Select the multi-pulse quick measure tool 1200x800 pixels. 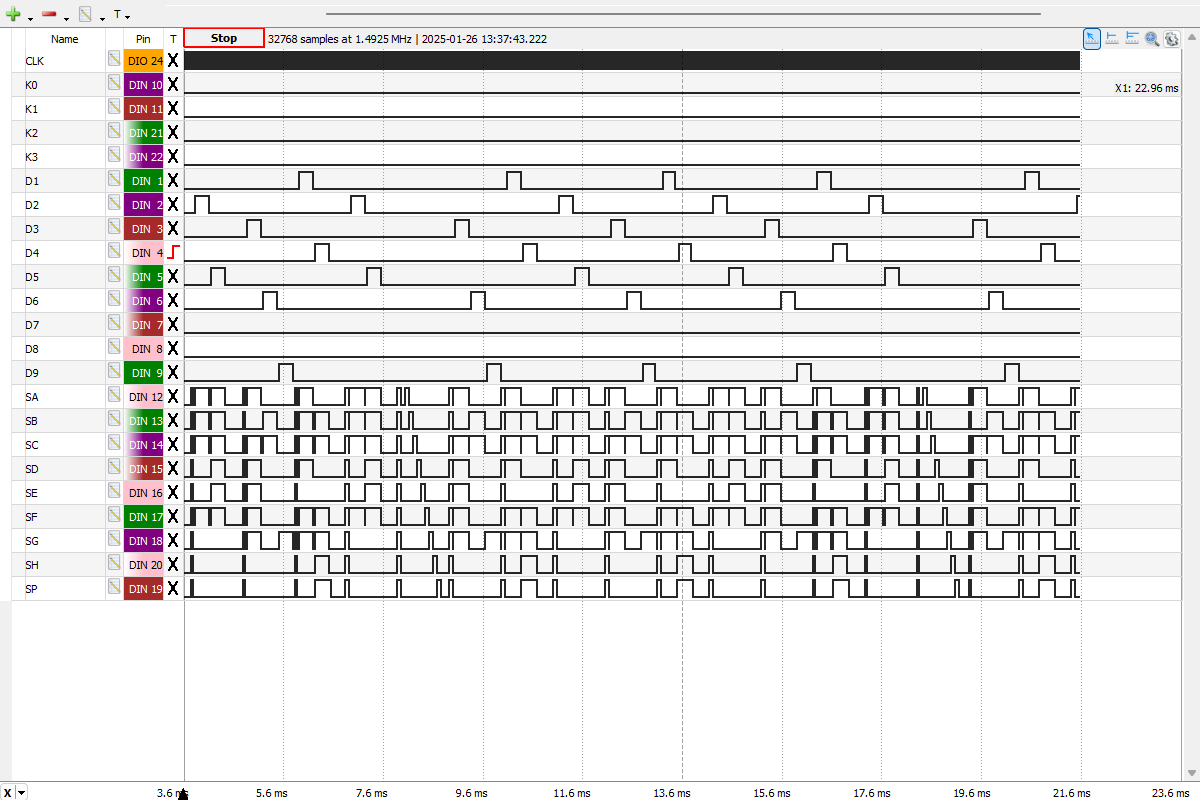coord(1132,38)
